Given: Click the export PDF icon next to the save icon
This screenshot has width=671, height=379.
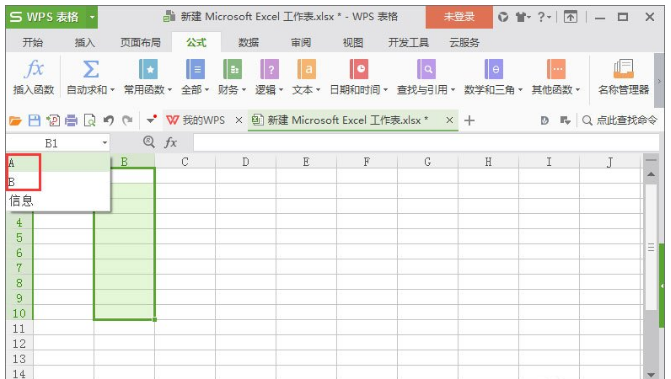Looking at the screenshot, I should point(53,121).
